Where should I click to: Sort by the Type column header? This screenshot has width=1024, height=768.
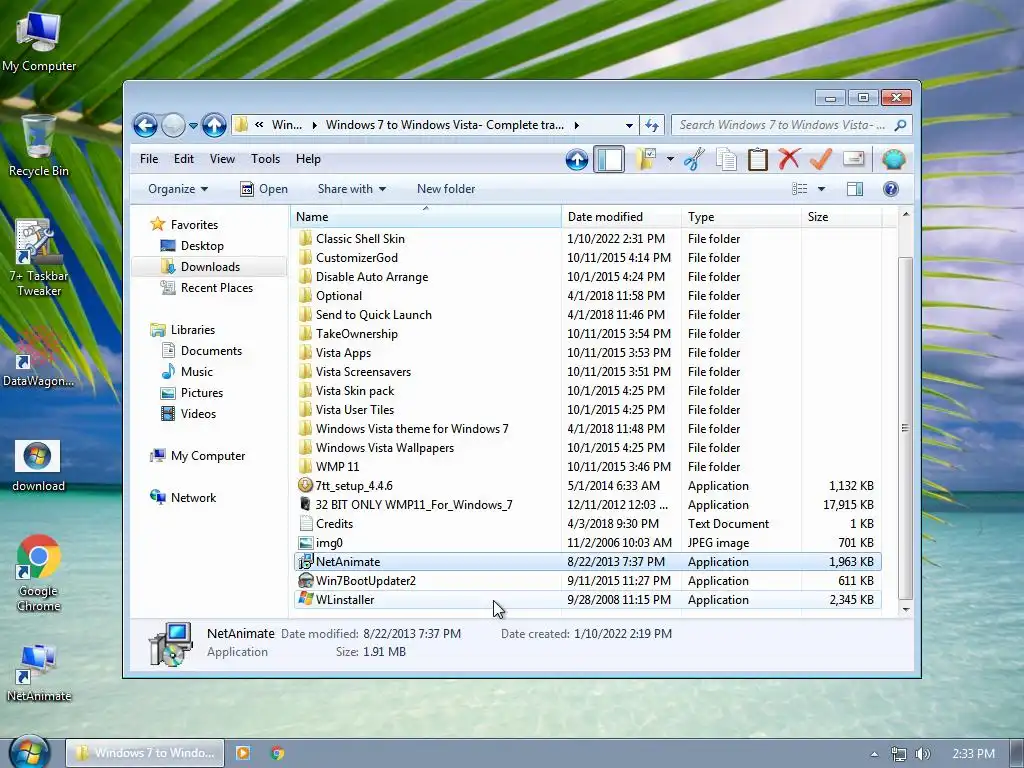point(741,217)
